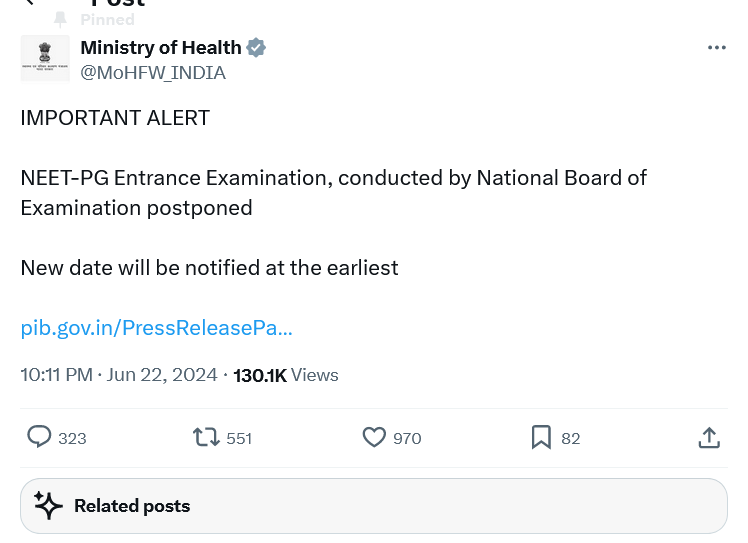Viewport: 748px width, 543px height.
Task: Expand the Related posts section
Action: [x=374, y=506]
